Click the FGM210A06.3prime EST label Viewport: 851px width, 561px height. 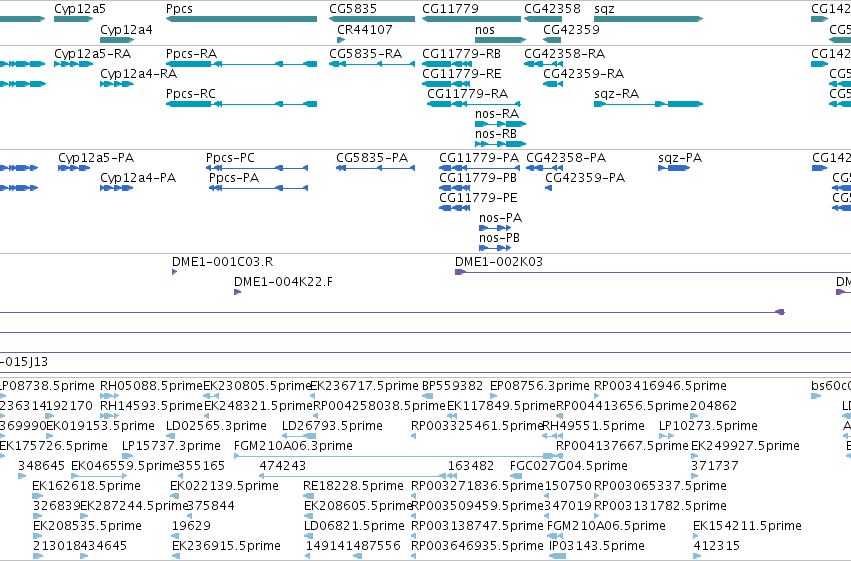pyautogui.click(x=293, y=446)
